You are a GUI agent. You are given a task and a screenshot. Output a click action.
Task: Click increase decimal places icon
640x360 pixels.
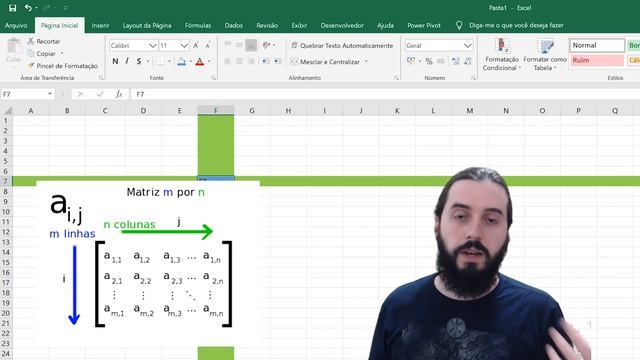point(456,61)
